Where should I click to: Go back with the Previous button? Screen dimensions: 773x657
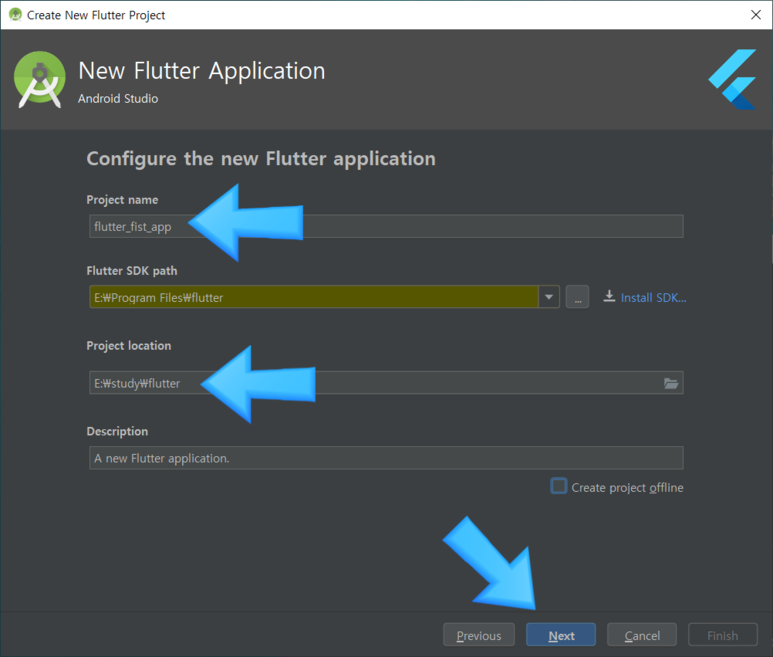[x=479, y=635]
